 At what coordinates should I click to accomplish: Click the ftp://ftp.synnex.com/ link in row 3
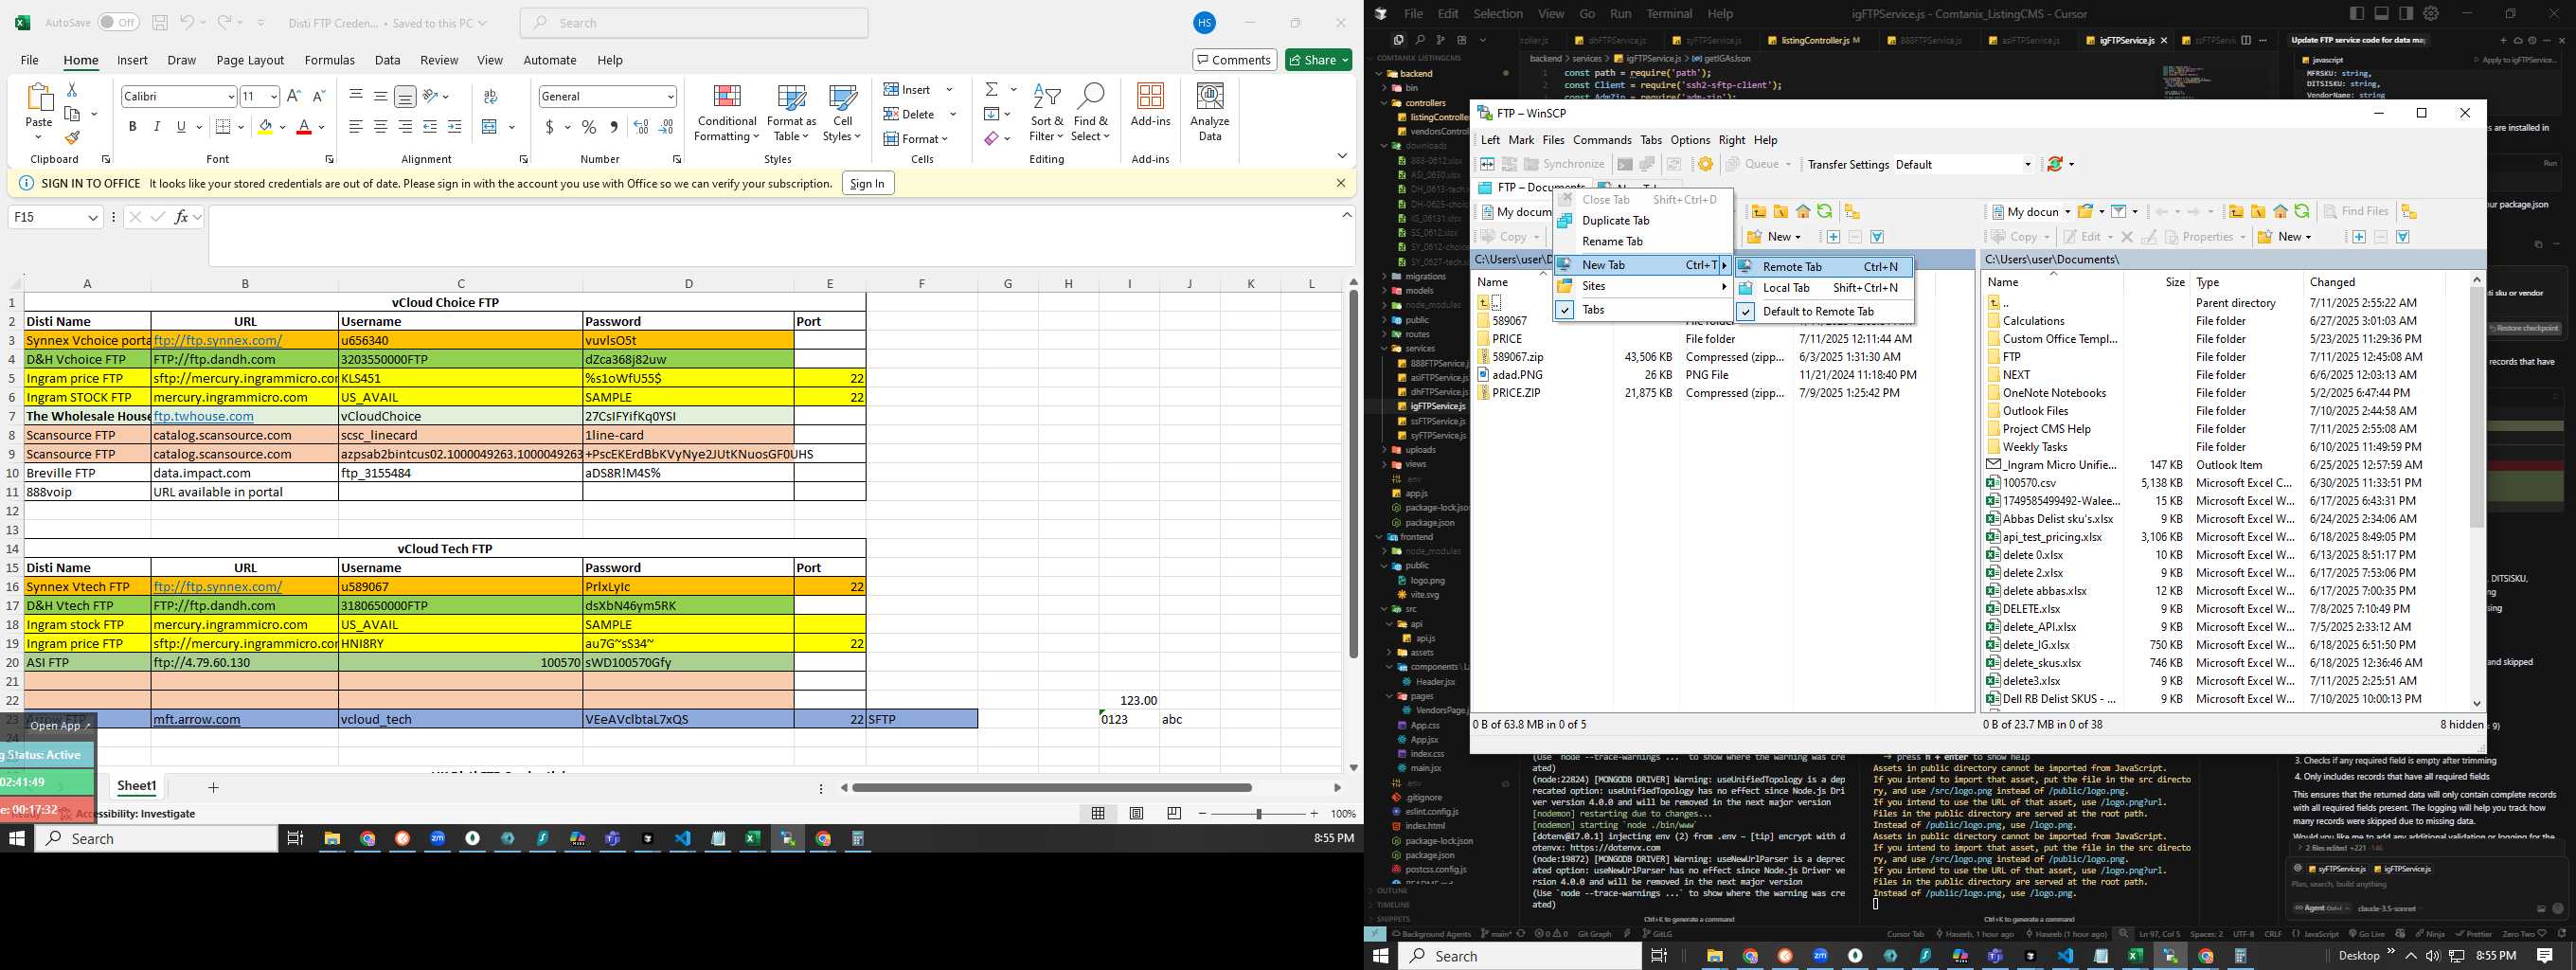click(217, 340)
